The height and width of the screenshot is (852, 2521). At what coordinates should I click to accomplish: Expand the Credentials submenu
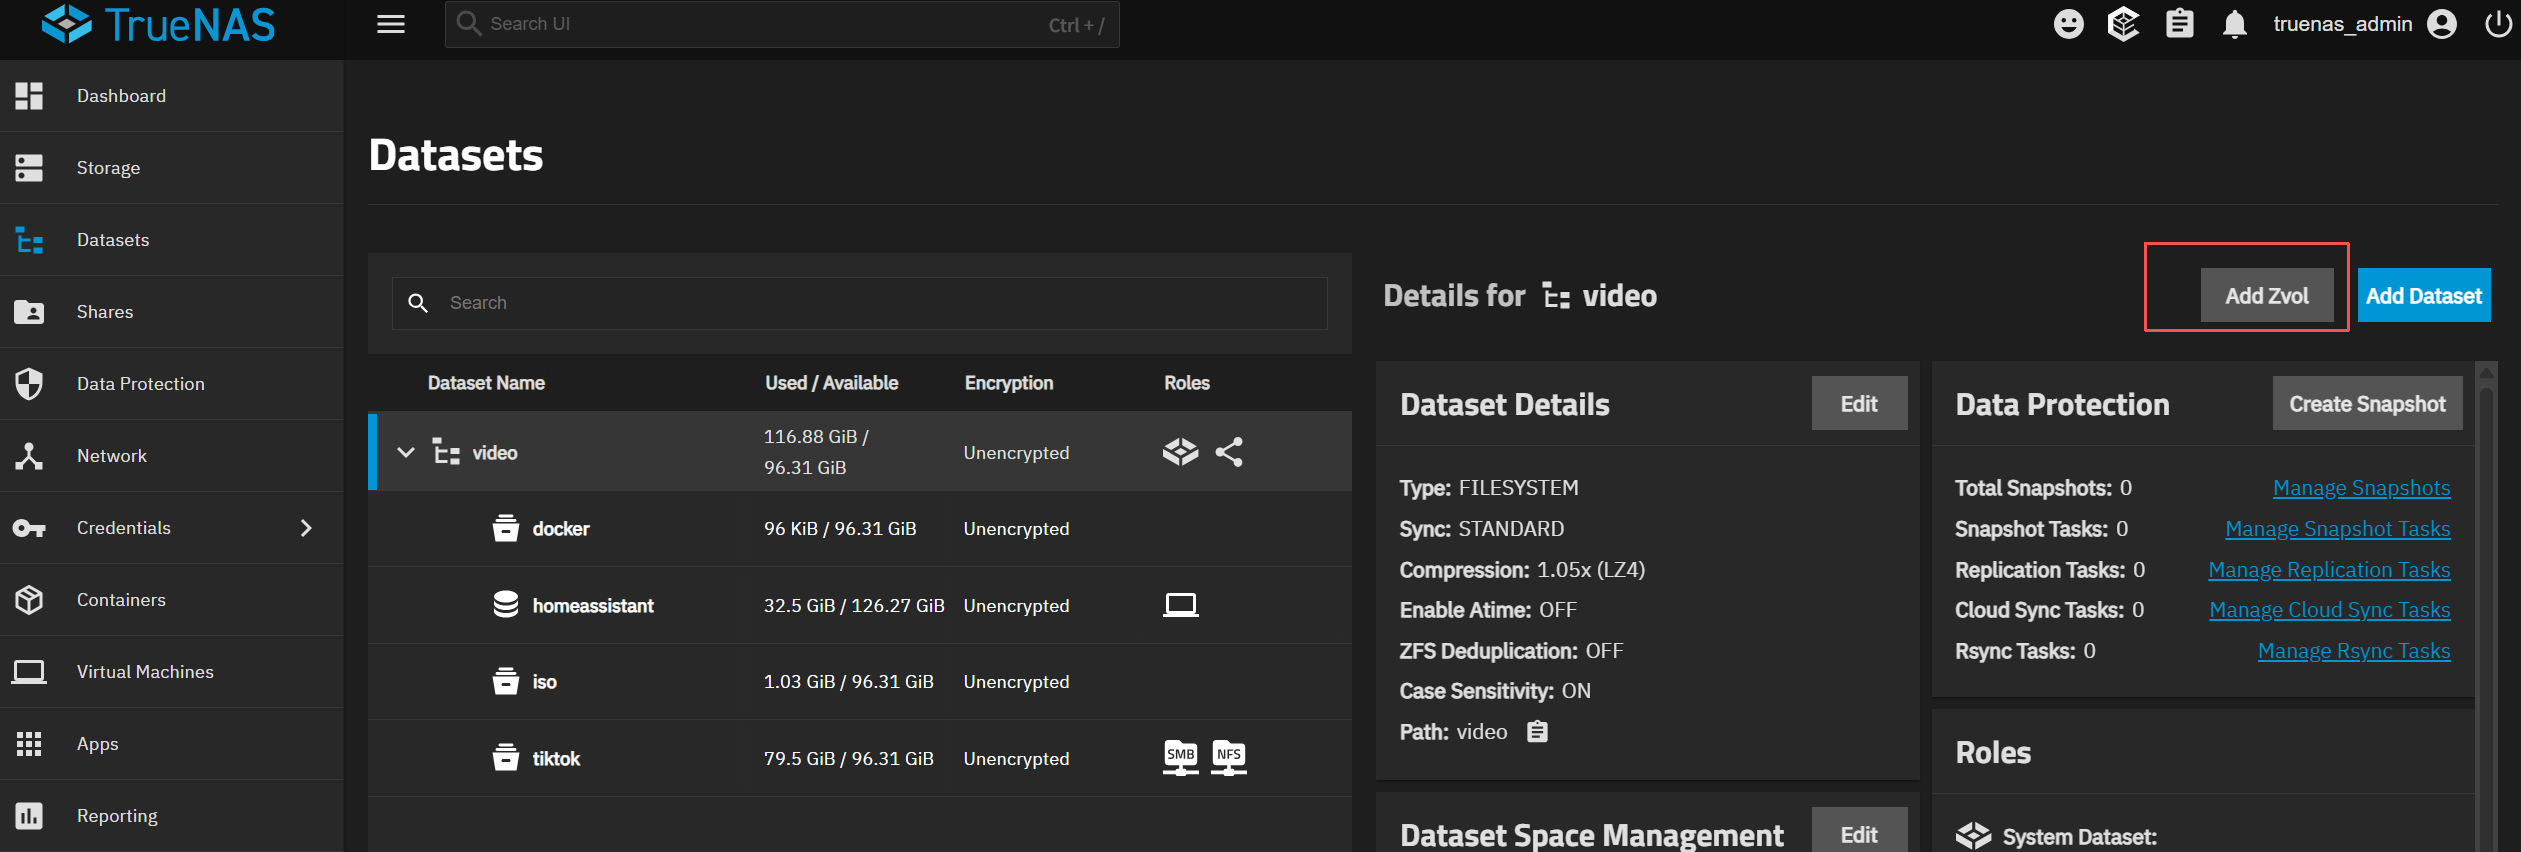tap(306, 528)
